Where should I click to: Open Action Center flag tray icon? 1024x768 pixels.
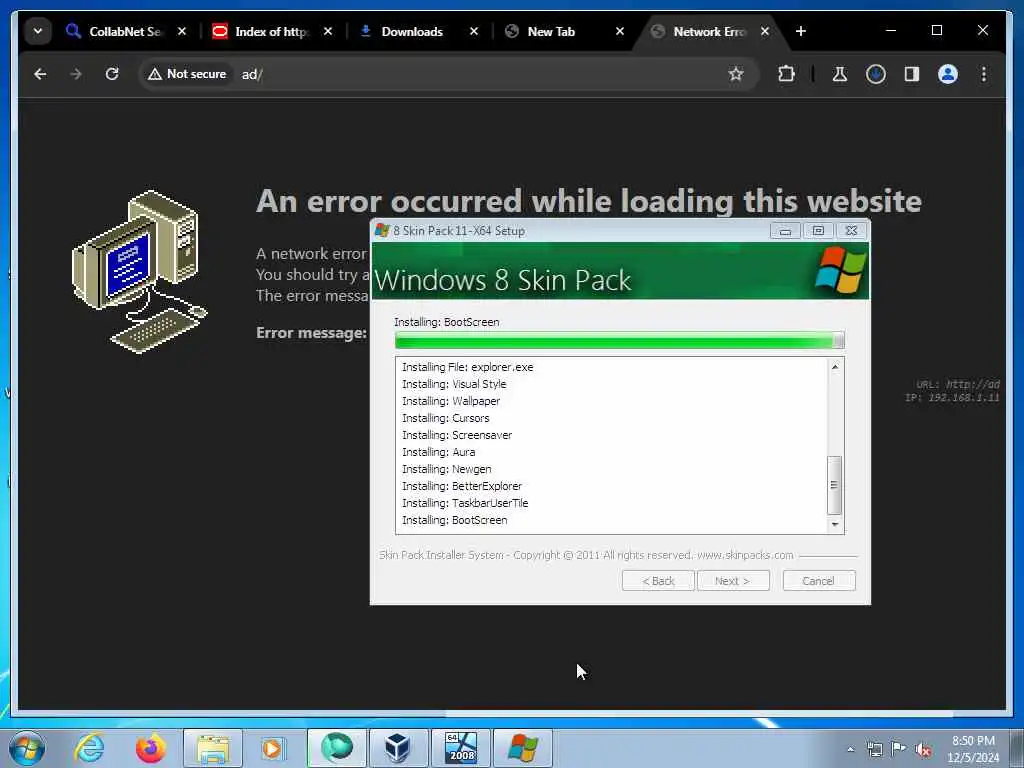tap(899, 749)
